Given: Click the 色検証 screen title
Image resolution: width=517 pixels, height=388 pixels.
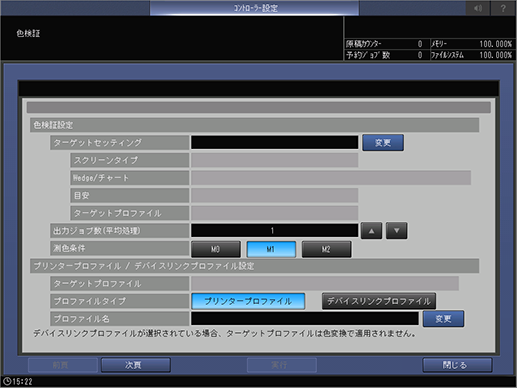Looking at the screenshot, I should (x=28, y=33).
